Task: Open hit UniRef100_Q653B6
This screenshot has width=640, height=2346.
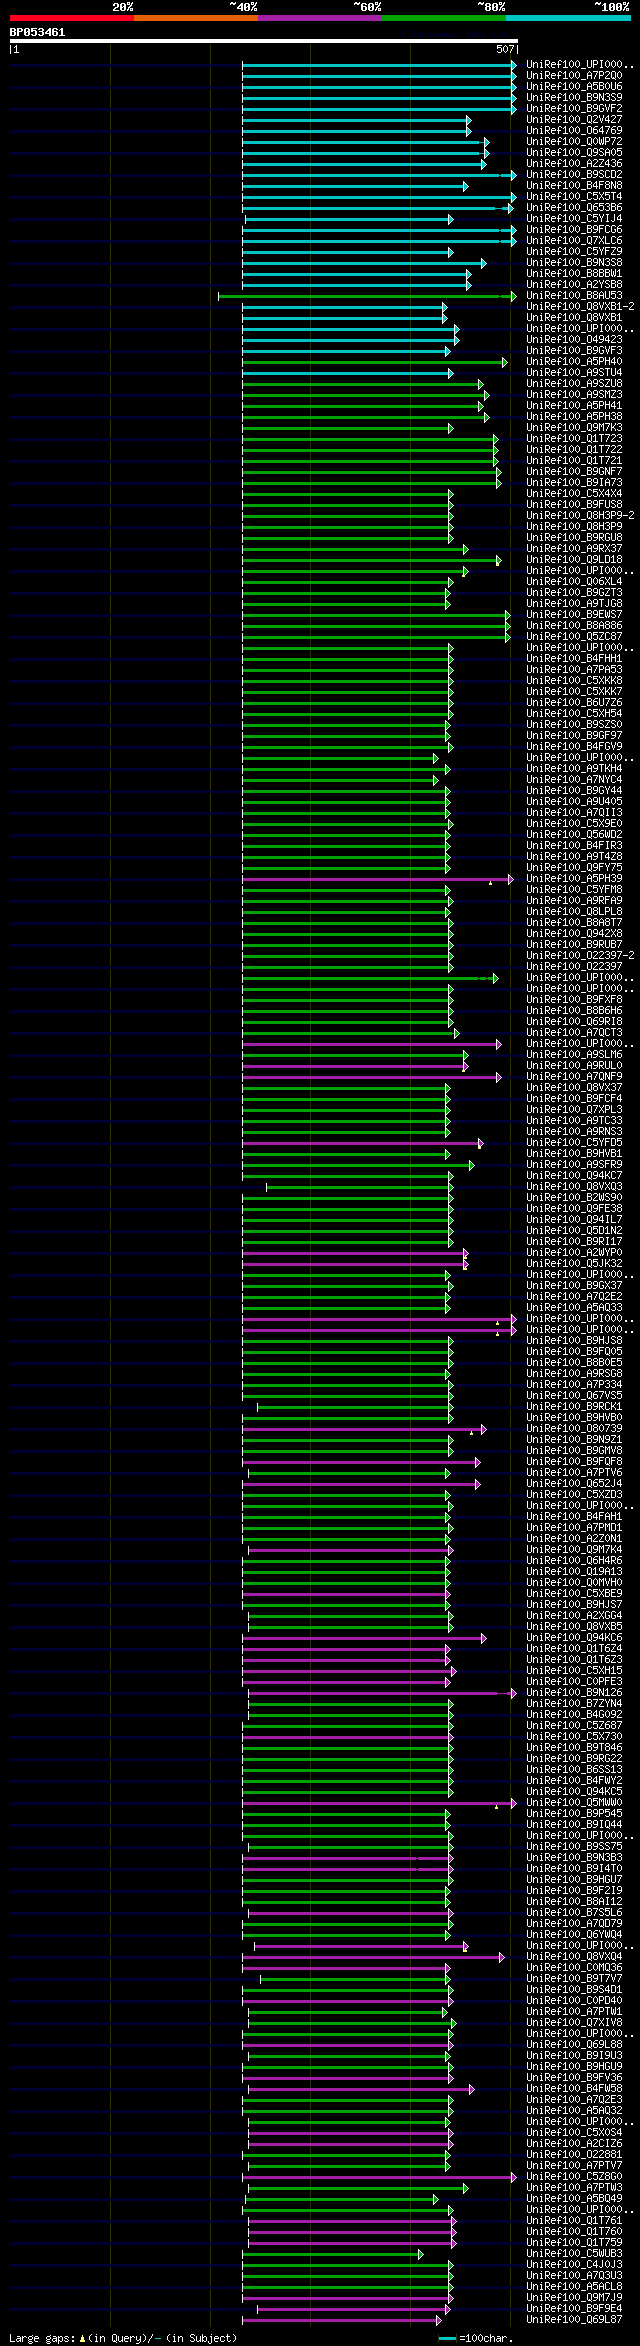Action: (574, 207)
